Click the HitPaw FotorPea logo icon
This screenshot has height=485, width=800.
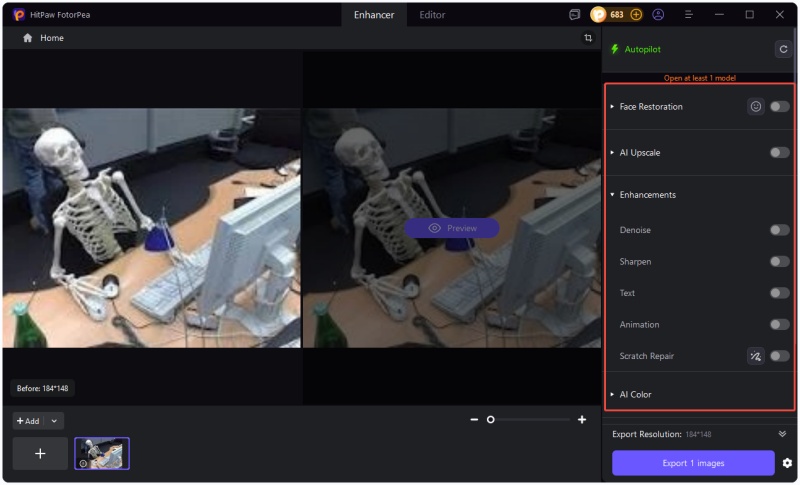pyautogui.click(x=19, y=15)
